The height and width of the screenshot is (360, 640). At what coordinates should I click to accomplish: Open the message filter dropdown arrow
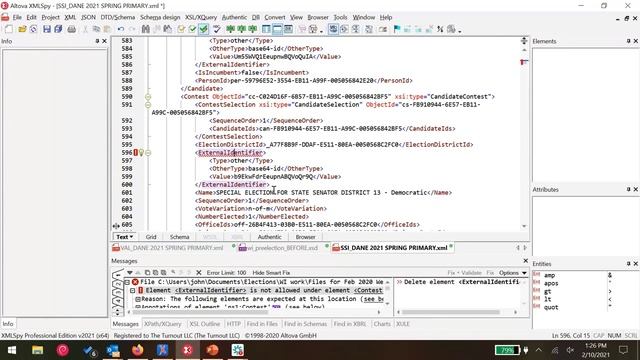pos(129,273)
